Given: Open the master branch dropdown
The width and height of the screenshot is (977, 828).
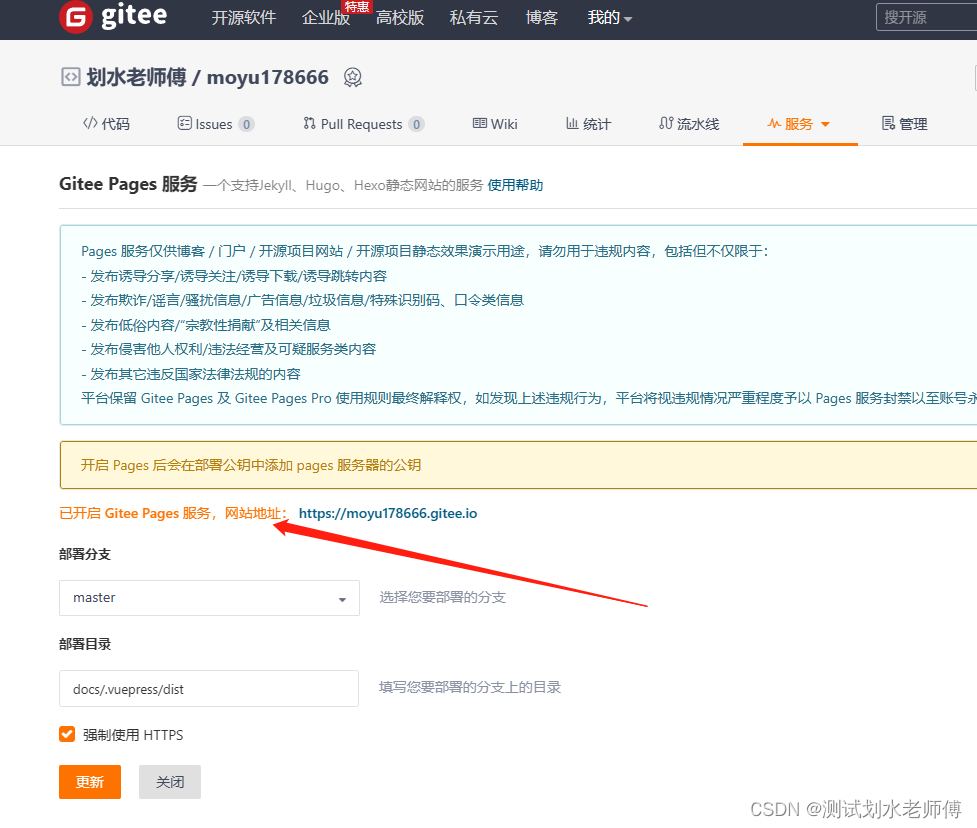Looking at the screenshot, I should [209, 598].
